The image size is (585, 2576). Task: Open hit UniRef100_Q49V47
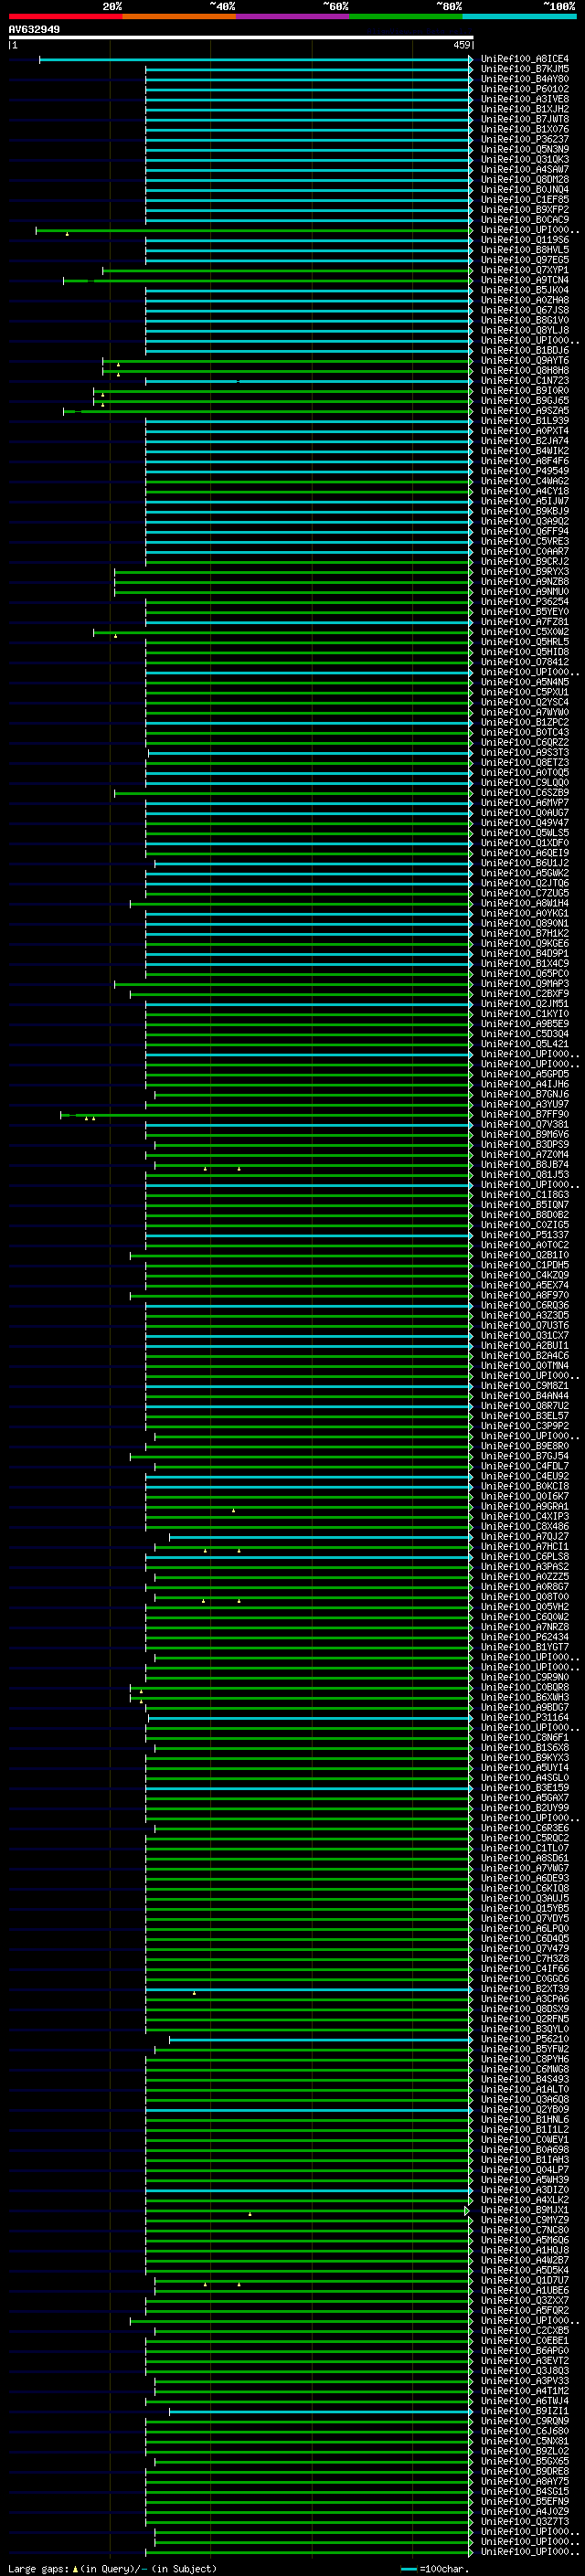tap(525, 823)
